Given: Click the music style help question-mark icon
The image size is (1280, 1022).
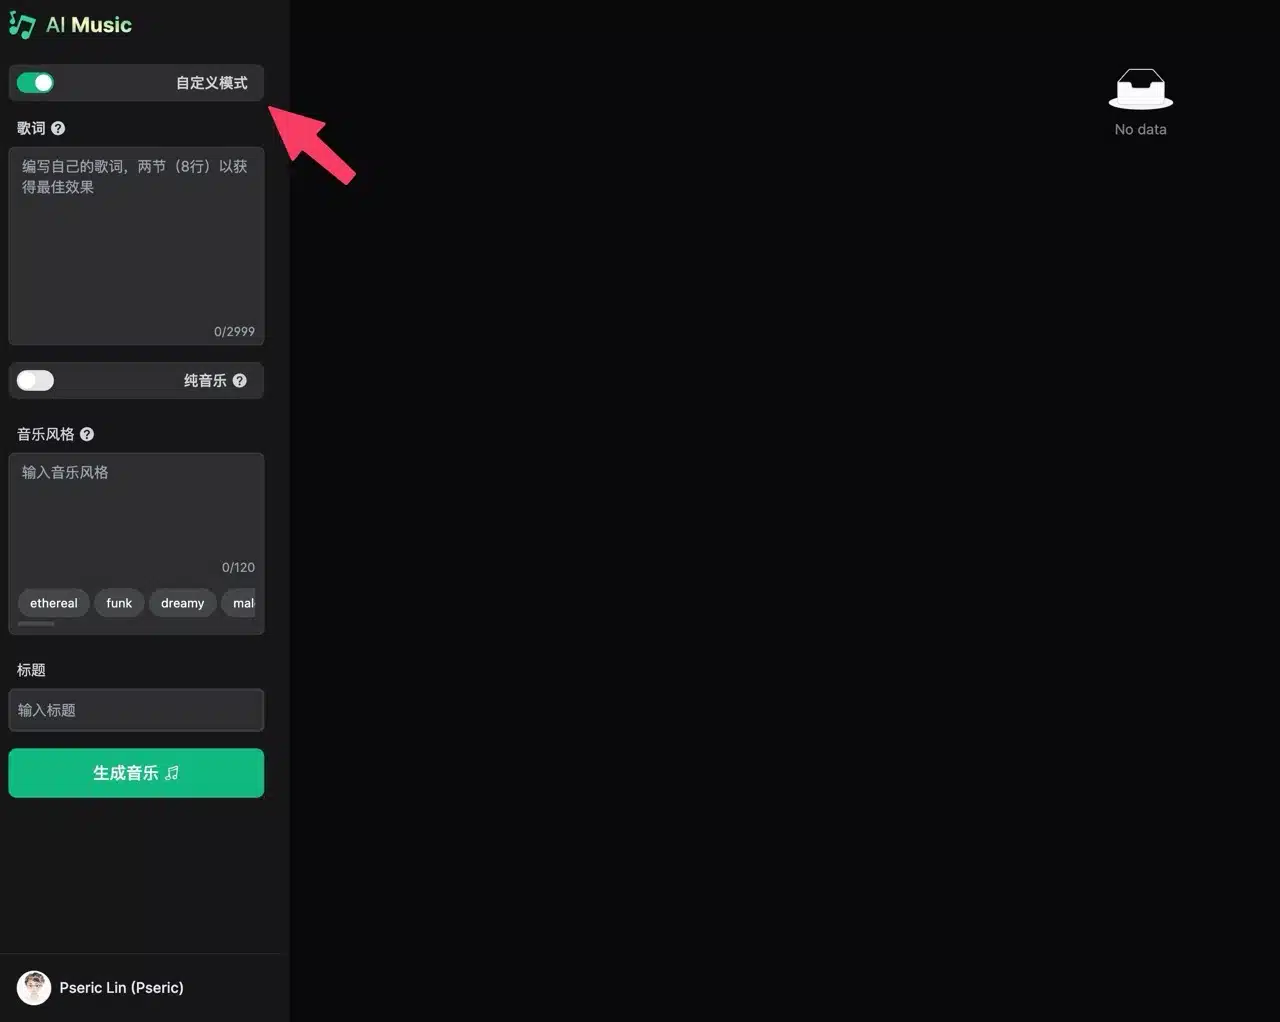Looking at the screenshot, I should 87,434.
